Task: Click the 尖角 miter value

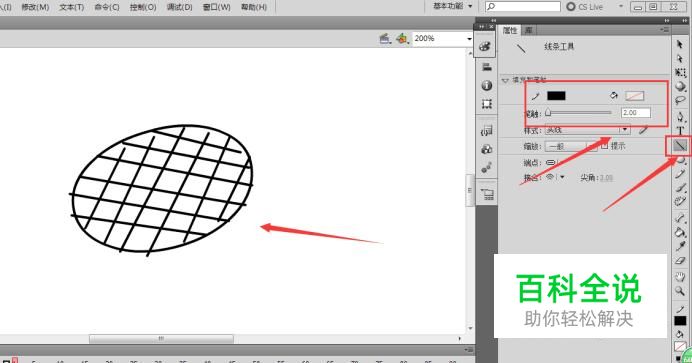Action: (606, 178)
